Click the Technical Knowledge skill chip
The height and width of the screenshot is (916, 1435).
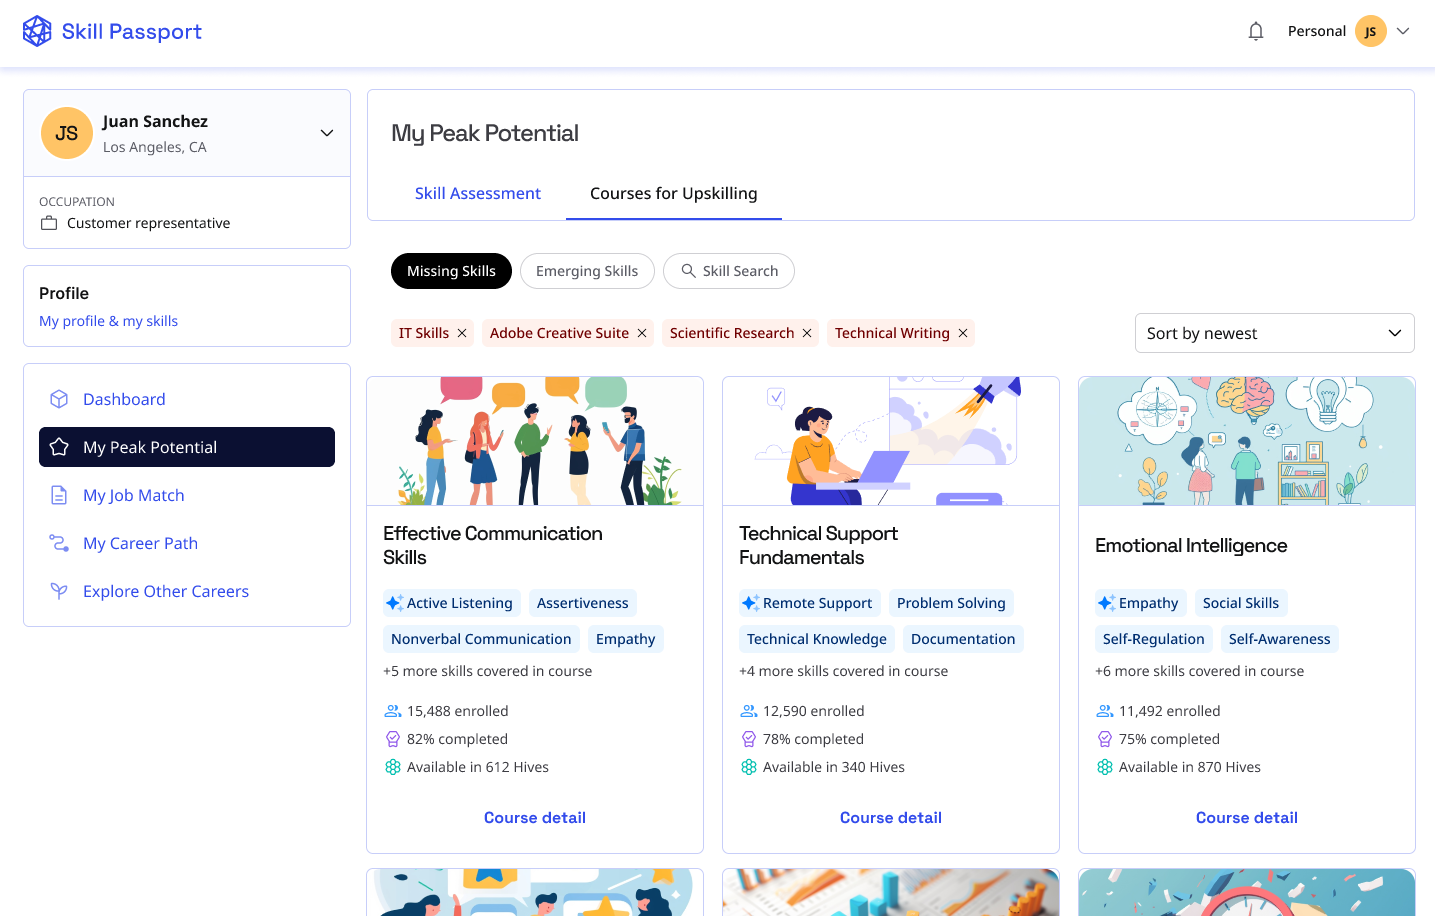pyautogui.click(x=817, y=639)
